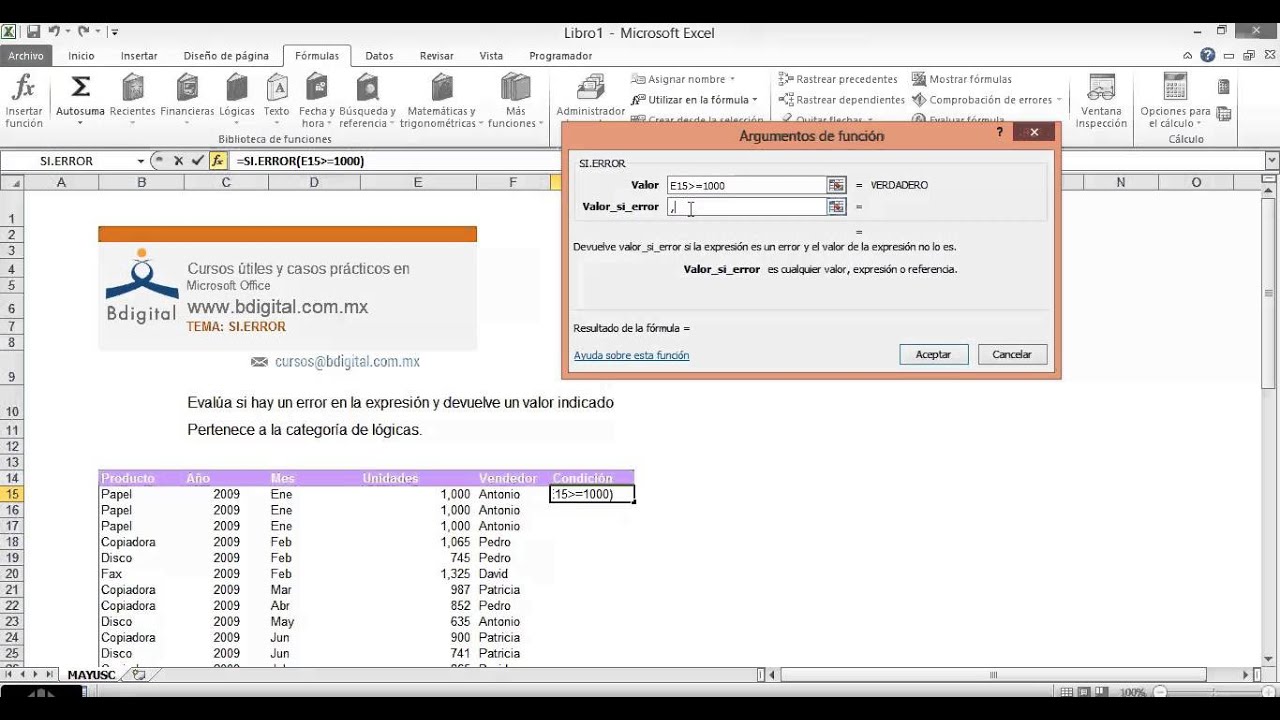Click next sheet navigation arrow
Image resolution: width=1280 pixels, height=720 pixels.
click(35, 675)
